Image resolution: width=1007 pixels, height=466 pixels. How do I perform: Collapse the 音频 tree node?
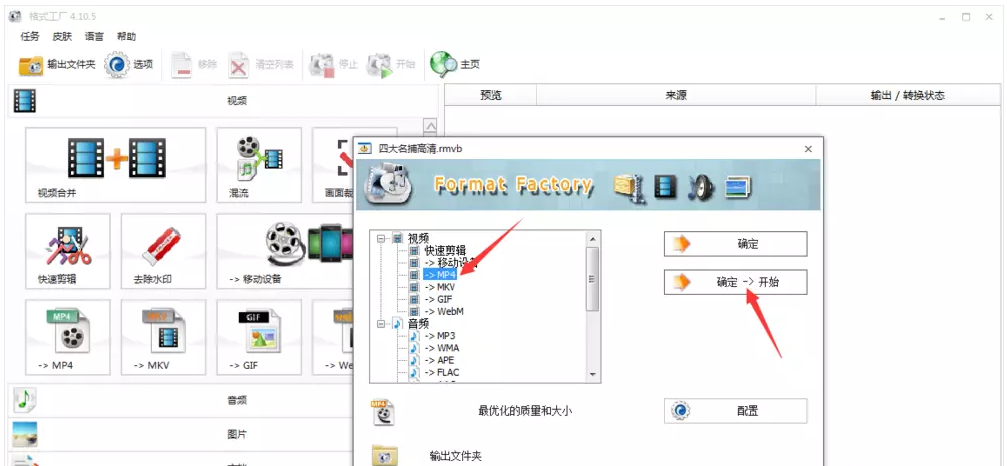coord(381,324)
